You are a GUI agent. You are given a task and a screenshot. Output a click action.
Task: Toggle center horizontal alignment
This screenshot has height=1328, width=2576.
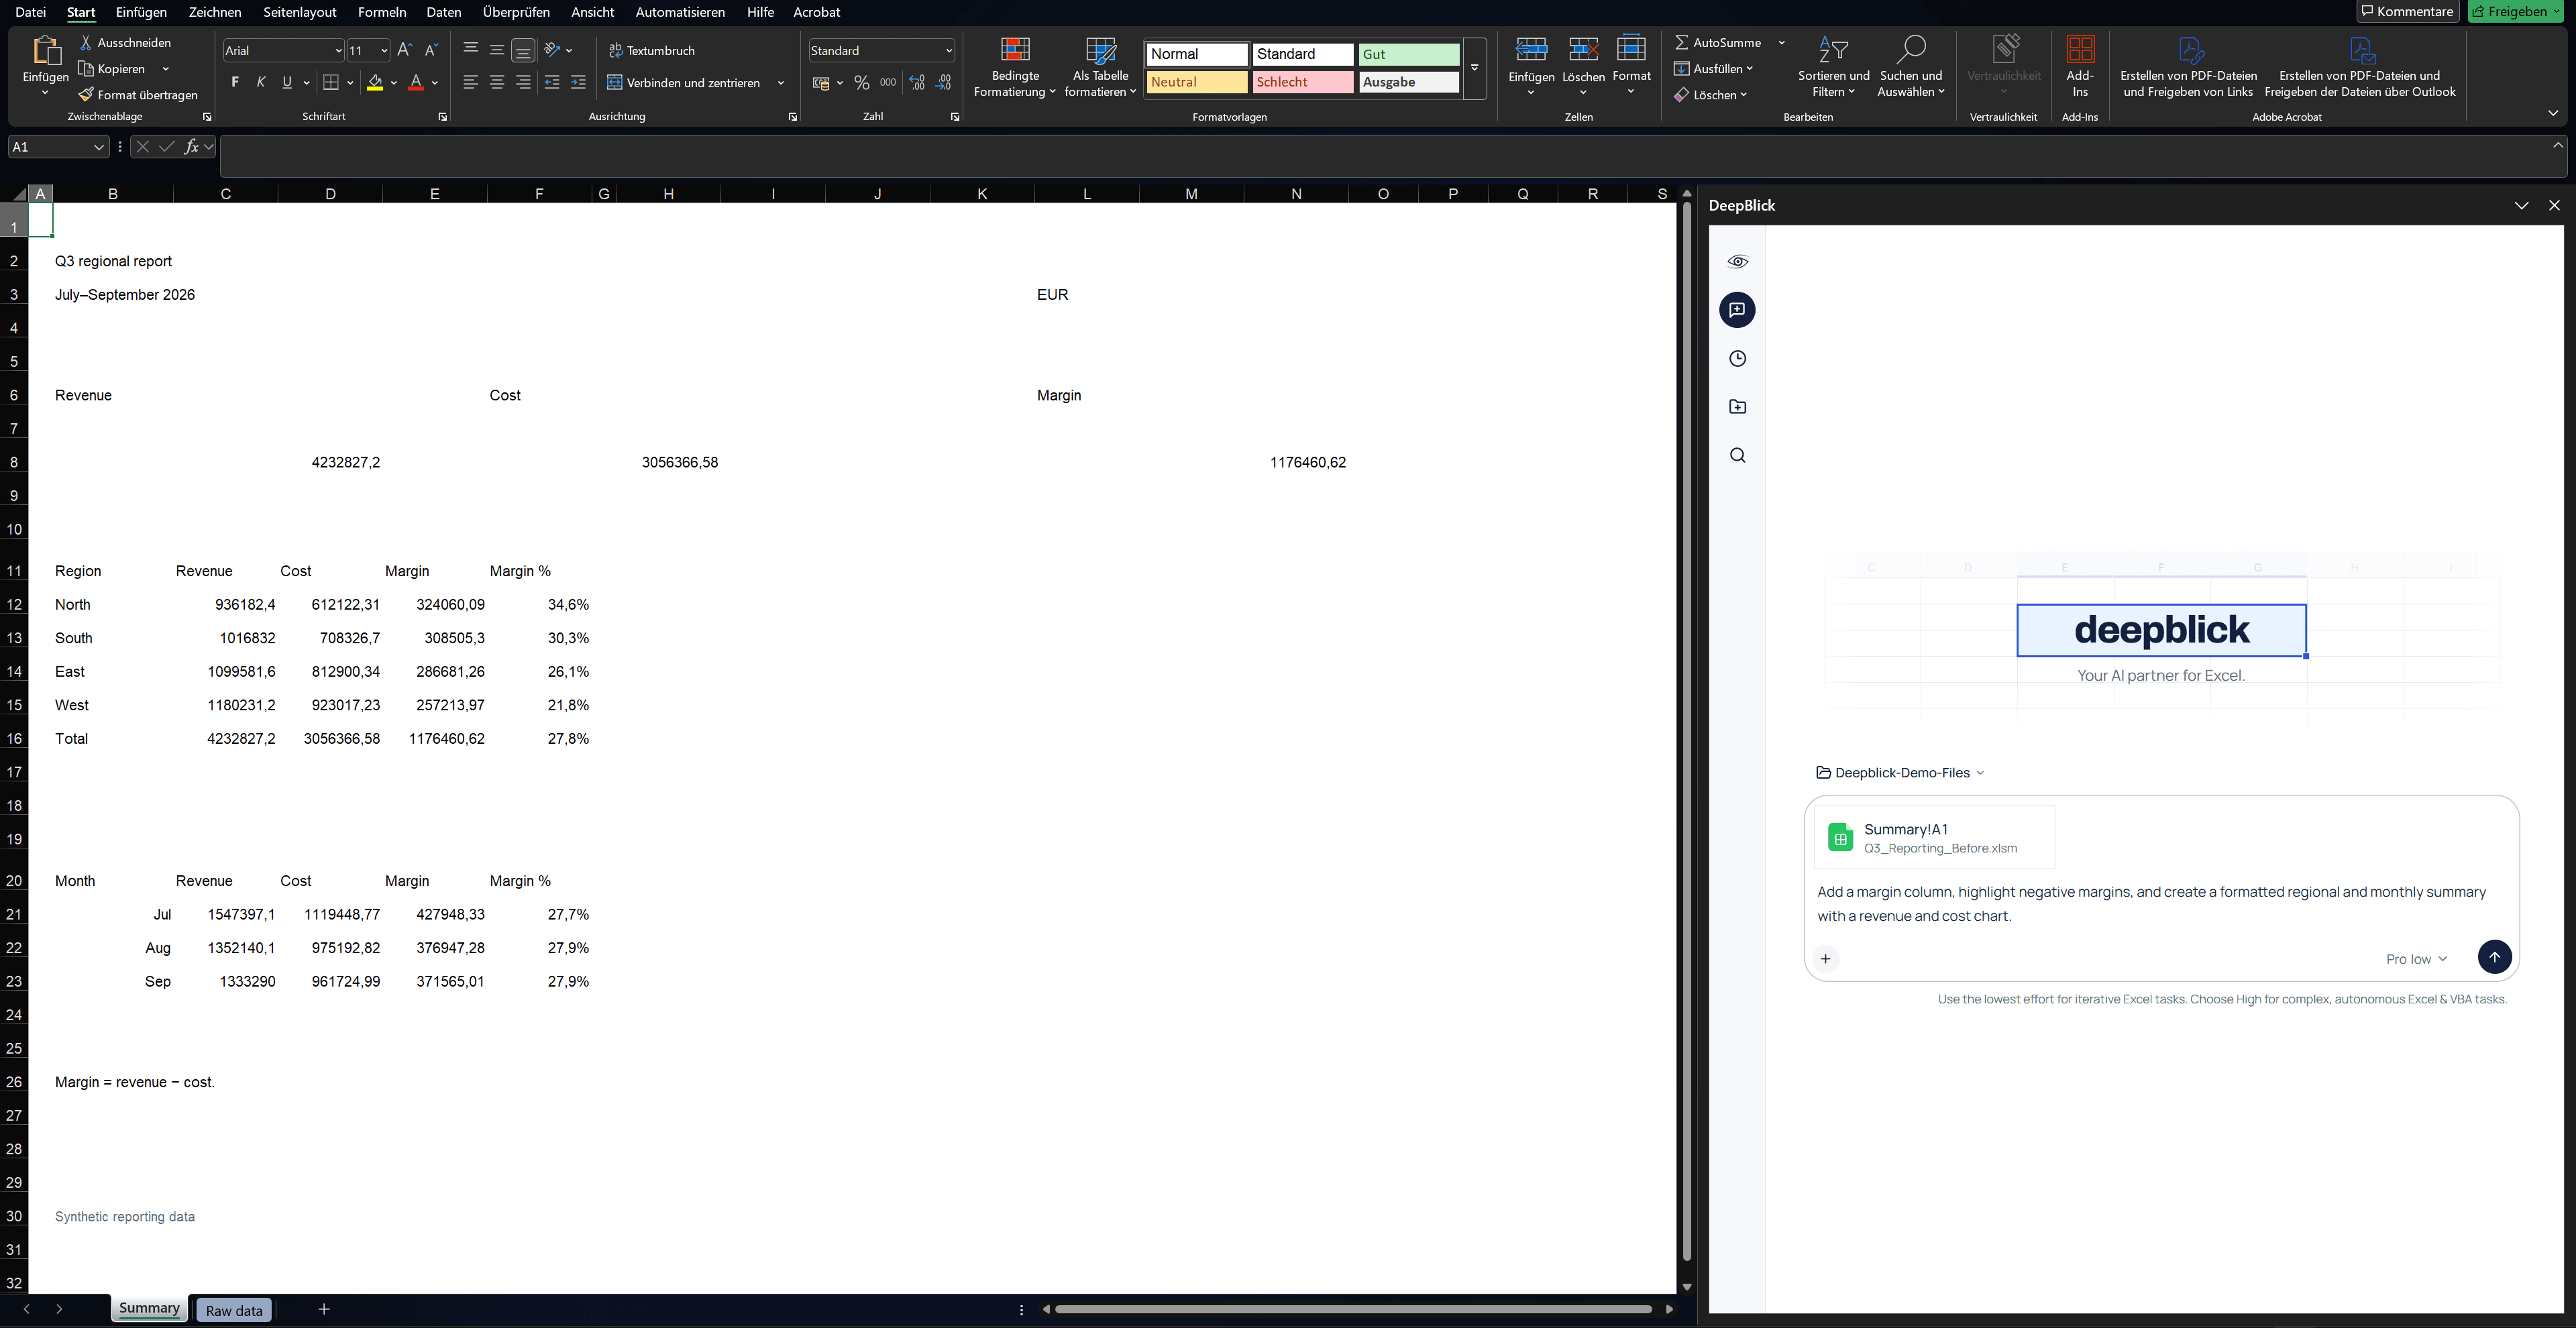click(497, 83)
